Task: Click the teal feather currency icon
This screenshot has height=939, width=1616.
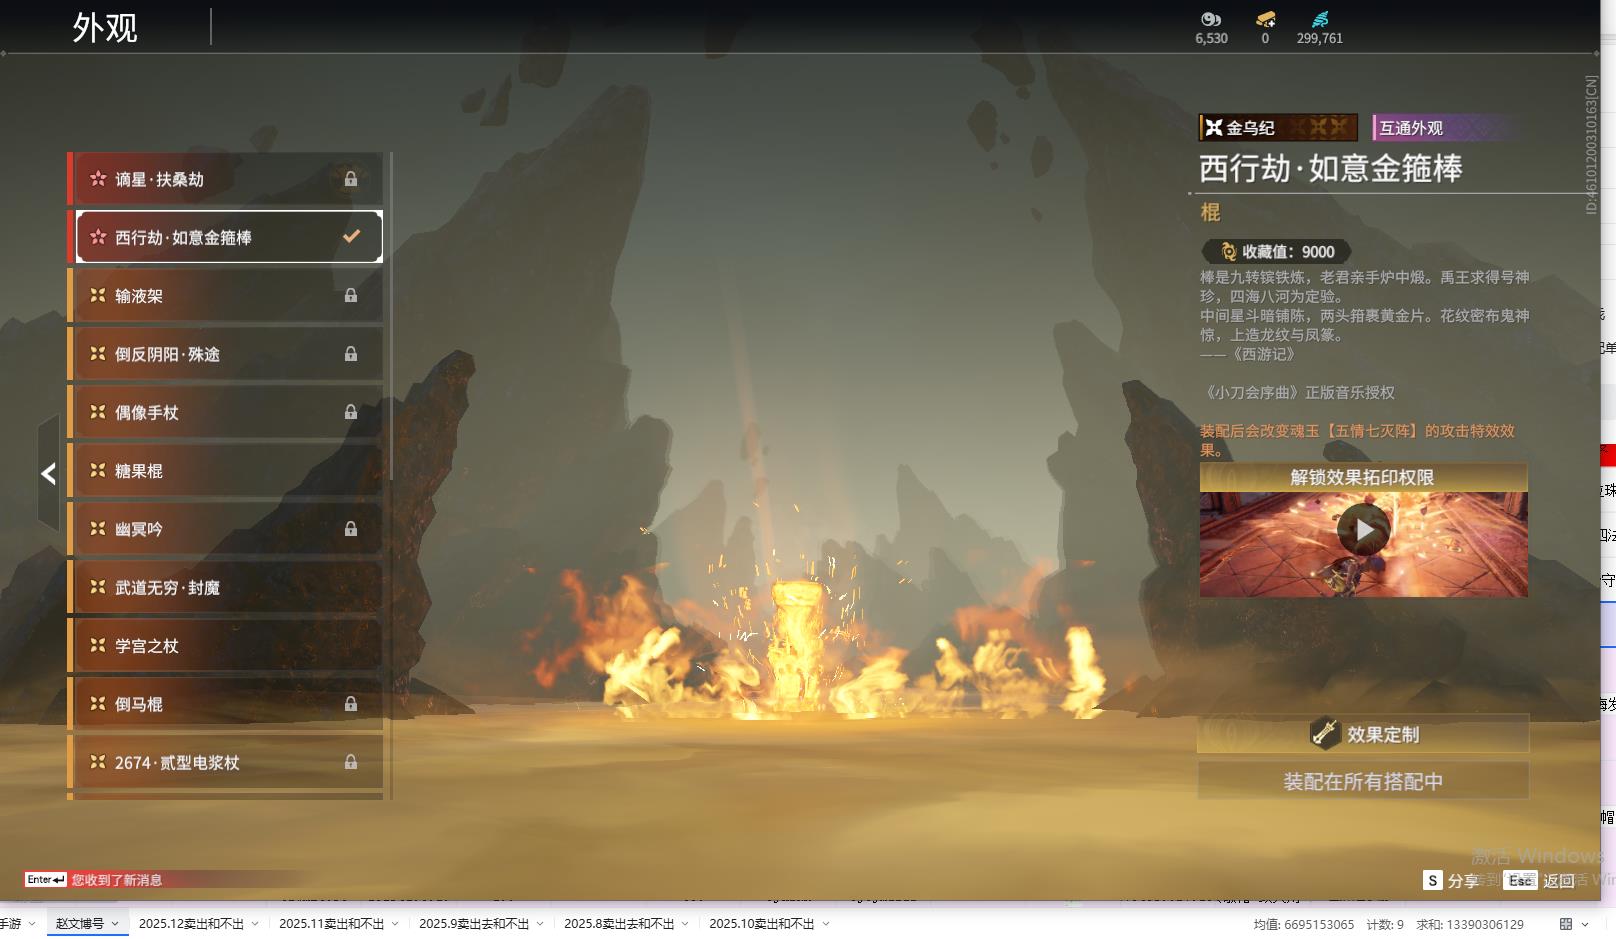Action: click(1320, 19)
